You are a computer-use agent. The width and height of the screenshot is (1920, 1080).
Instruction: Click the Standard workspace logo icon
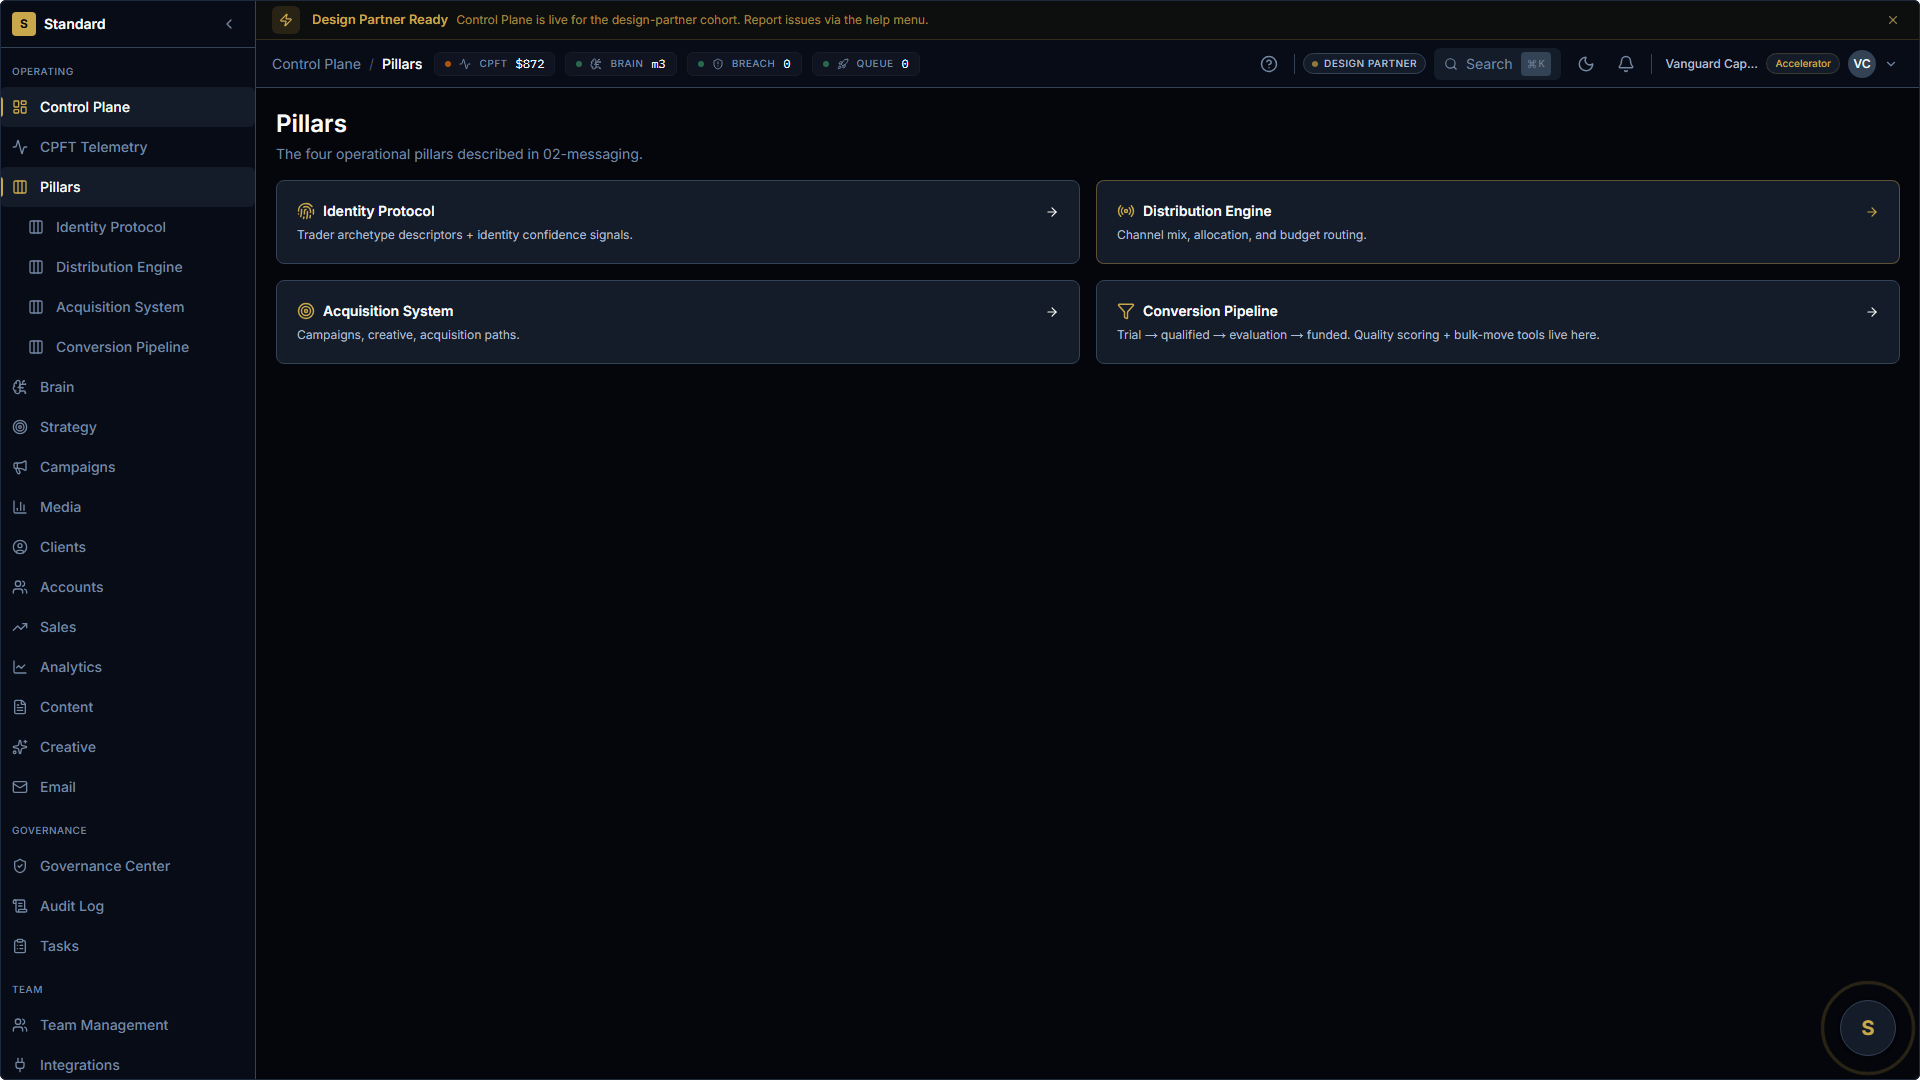tap(24, 24)
